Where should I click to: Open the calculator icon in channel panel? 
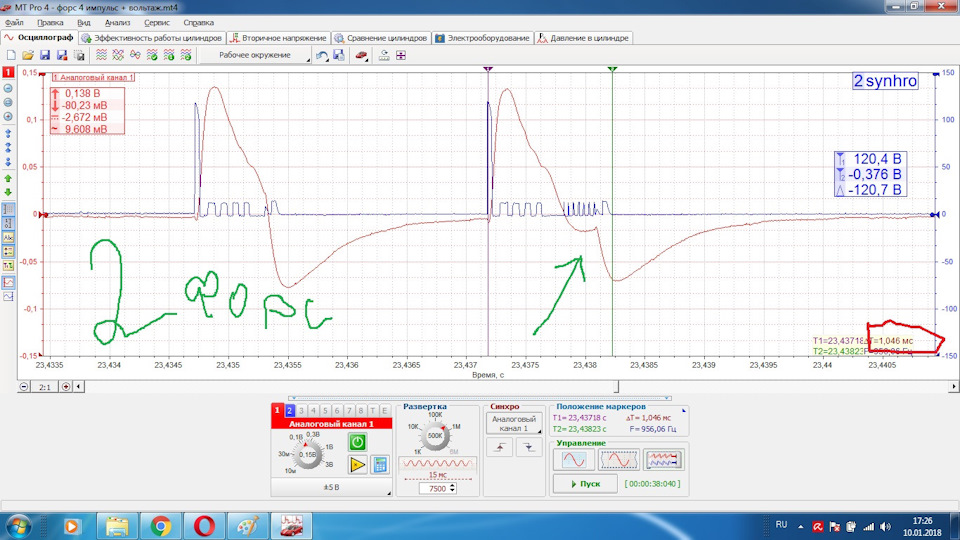[380, 465]
